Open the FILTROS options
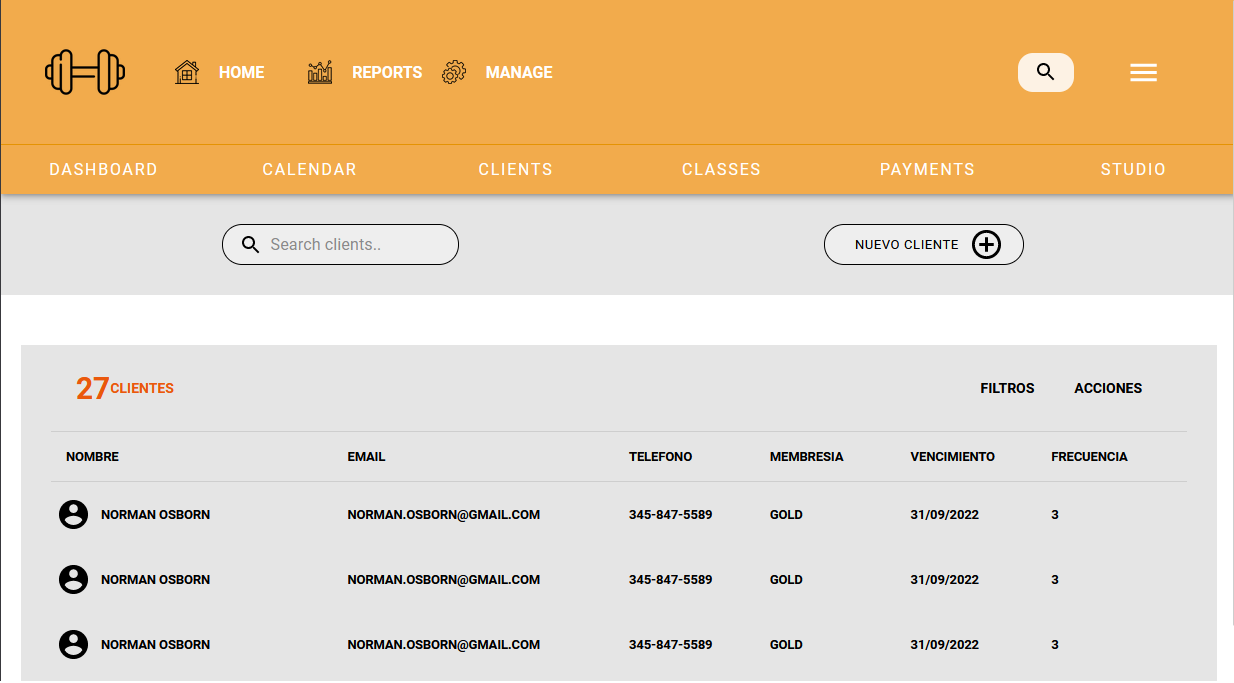This screenshot has width=1234, height=683. click(1008, 388)
